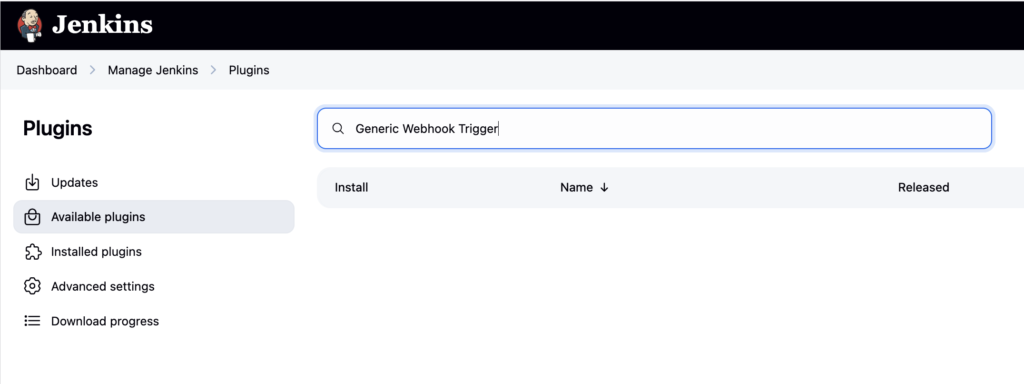
Task: Open Manage Jenkins breadcrumb link
Action: coord(153,70)
